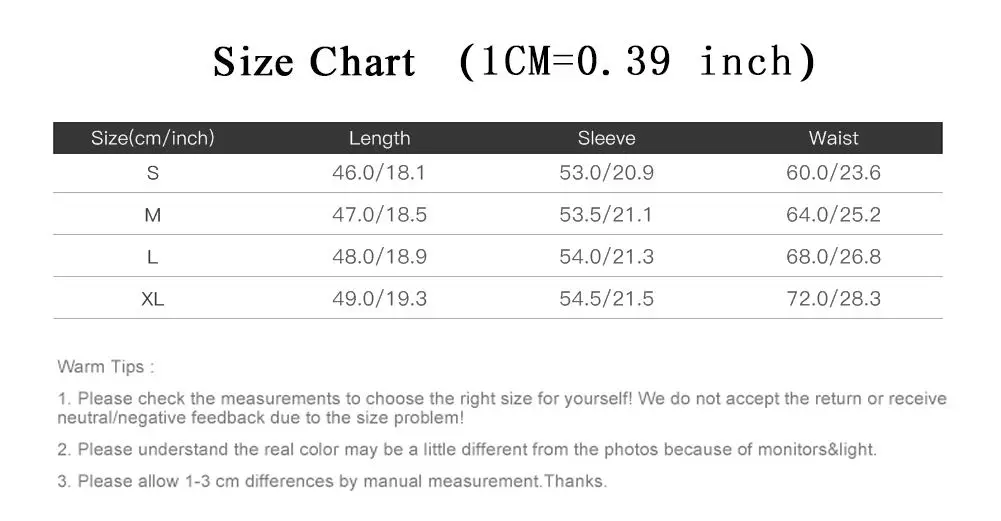1001x521 pixels.
Task: Click the 46.0/18.1 length cell
Action: click(379, 172)
